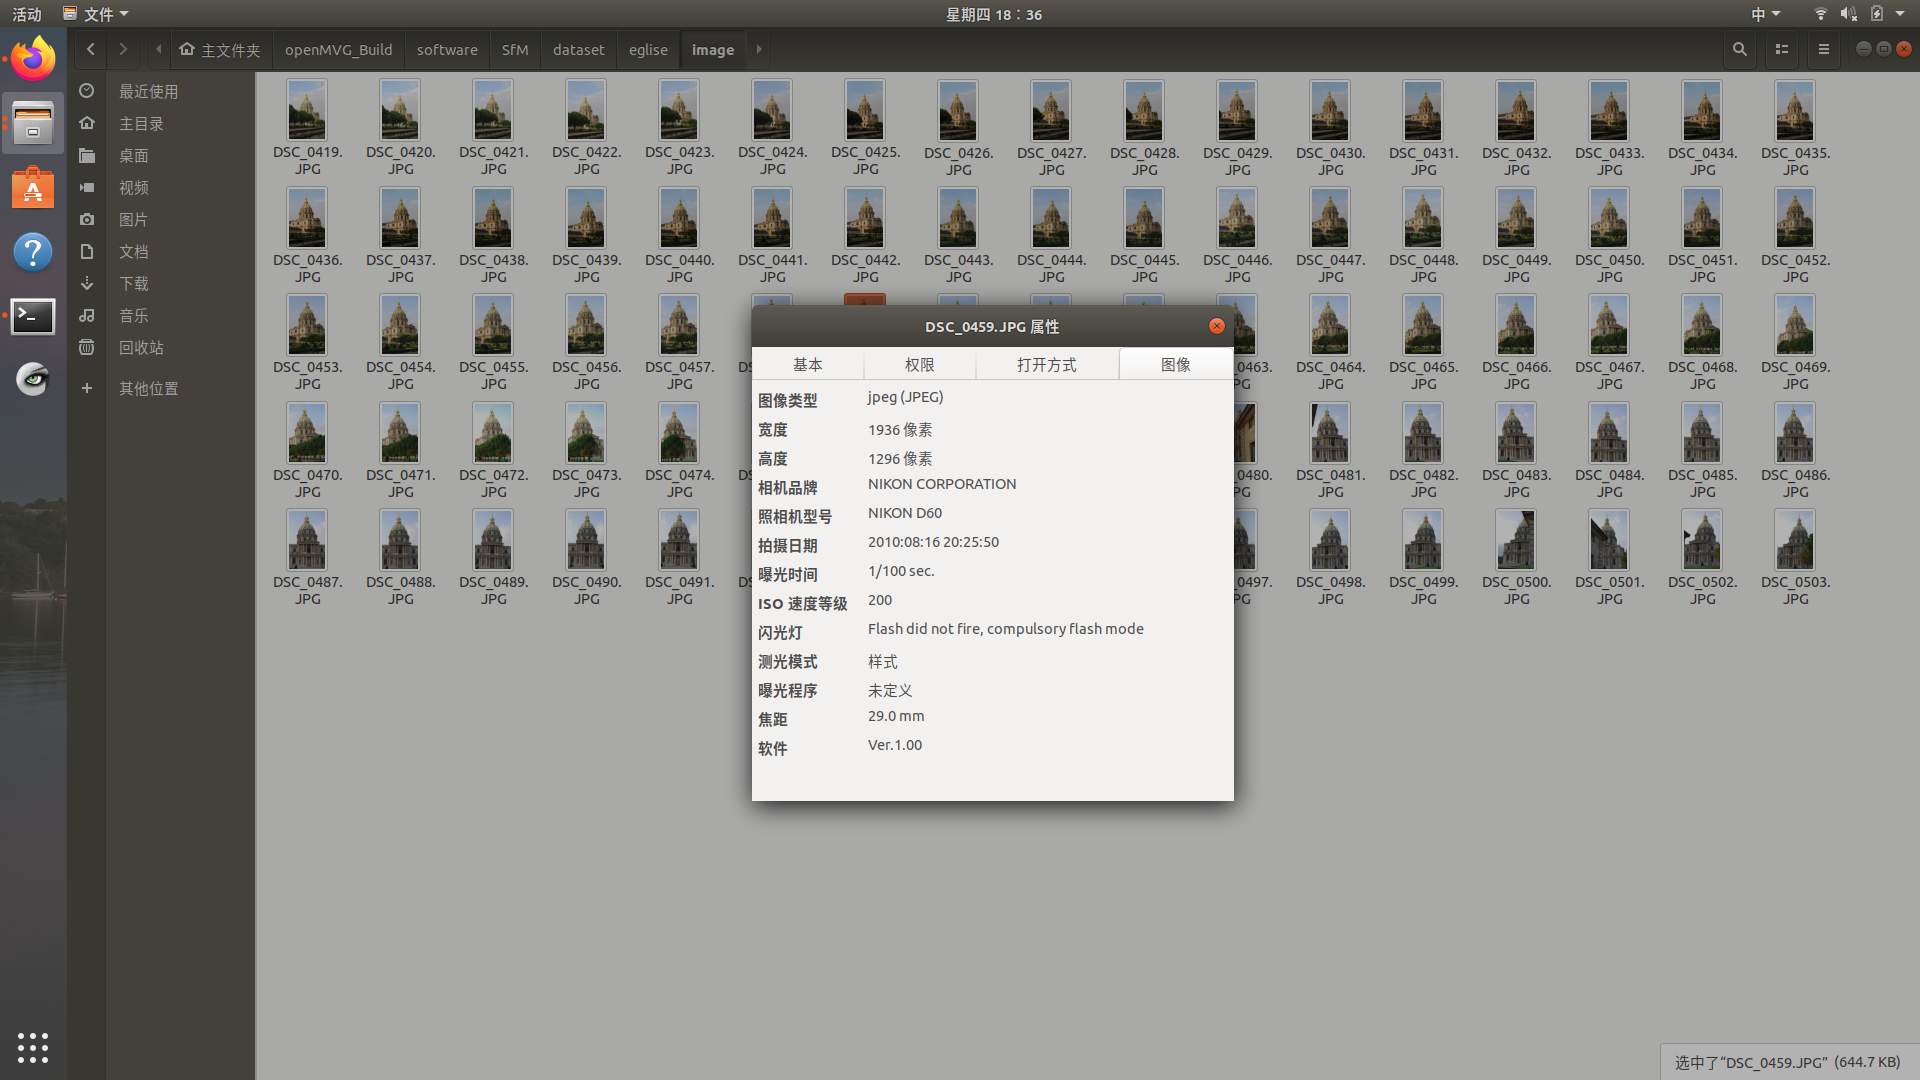Screen dimensions: 1920x1080
Task: Open the Trash (回收站) sidebar entry
Action: click(x=140, y=347)
